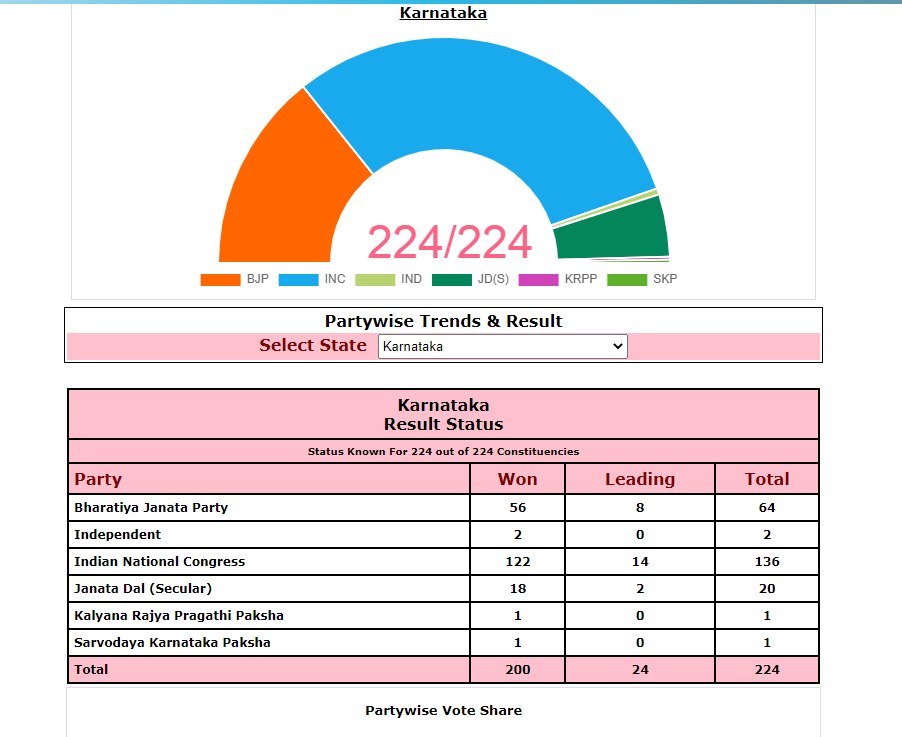Click the 224/224 count in the chart
The width and height of the screenshot is (902, 737).
click(x=449, y=242)
